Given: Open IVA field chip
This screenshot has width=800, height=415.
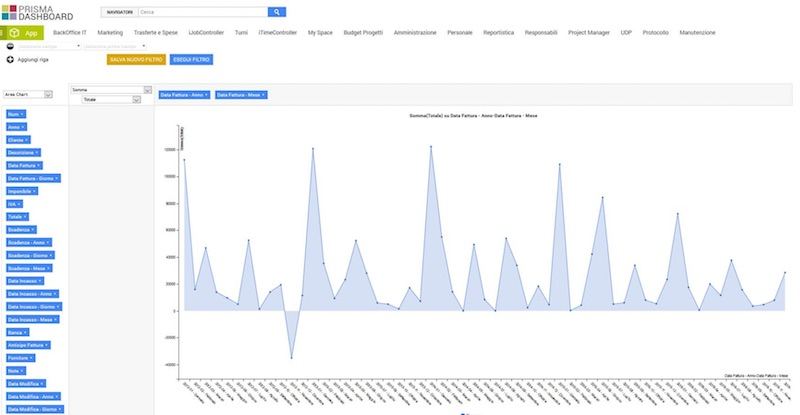Looking at the screenshot, I should 14,204.
